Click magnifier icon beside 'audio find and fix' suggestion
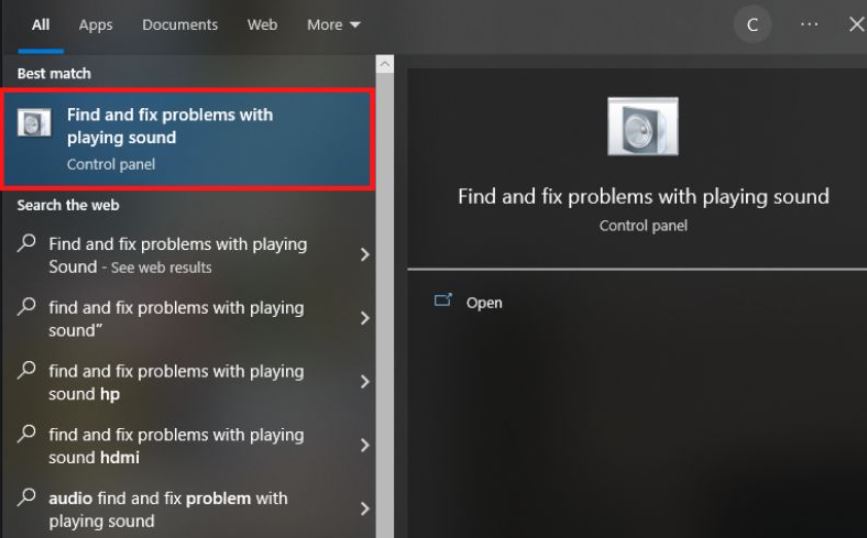 click(27, 498)
